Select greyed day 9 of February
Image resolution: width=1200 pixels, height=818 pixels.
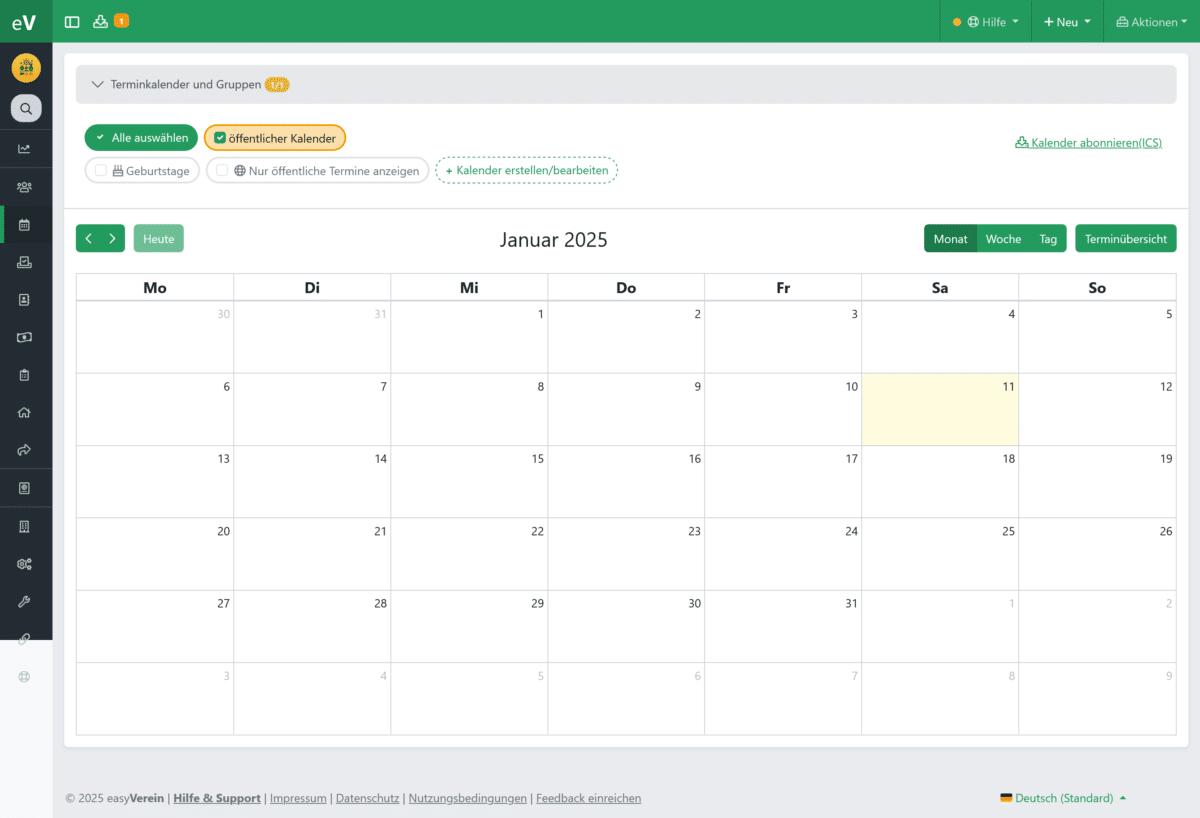pos(1097,698)
